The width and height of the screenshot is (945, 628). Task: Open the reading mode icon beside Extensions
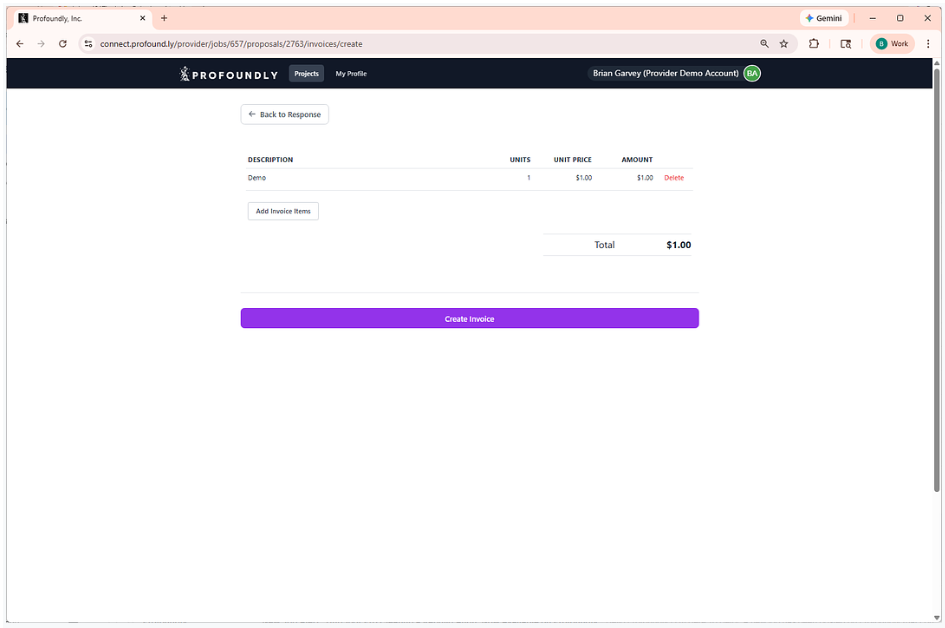tap(846, 44)
